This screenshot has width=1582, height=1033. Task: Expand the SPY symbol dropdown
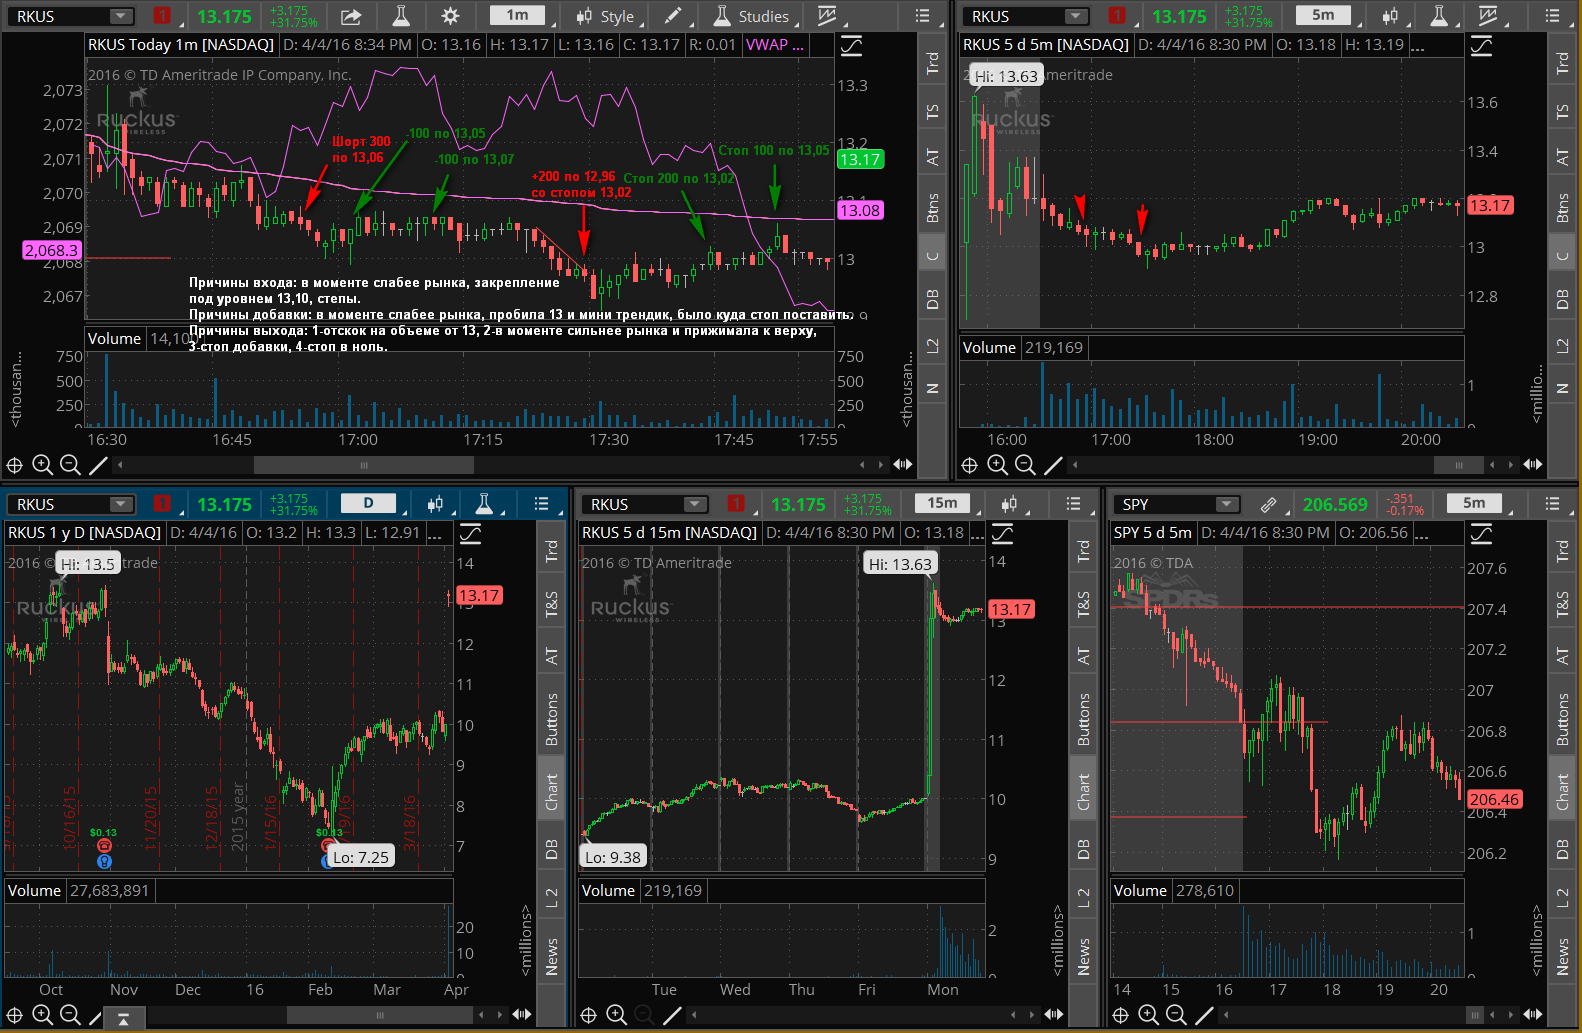[x=1227, y=504]
